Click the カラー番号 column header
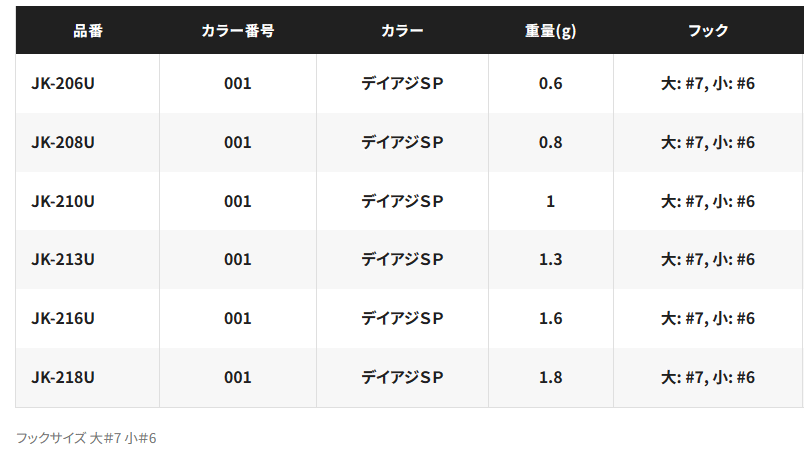The width and height of the screenshot is (804, 454). [238, 31]
